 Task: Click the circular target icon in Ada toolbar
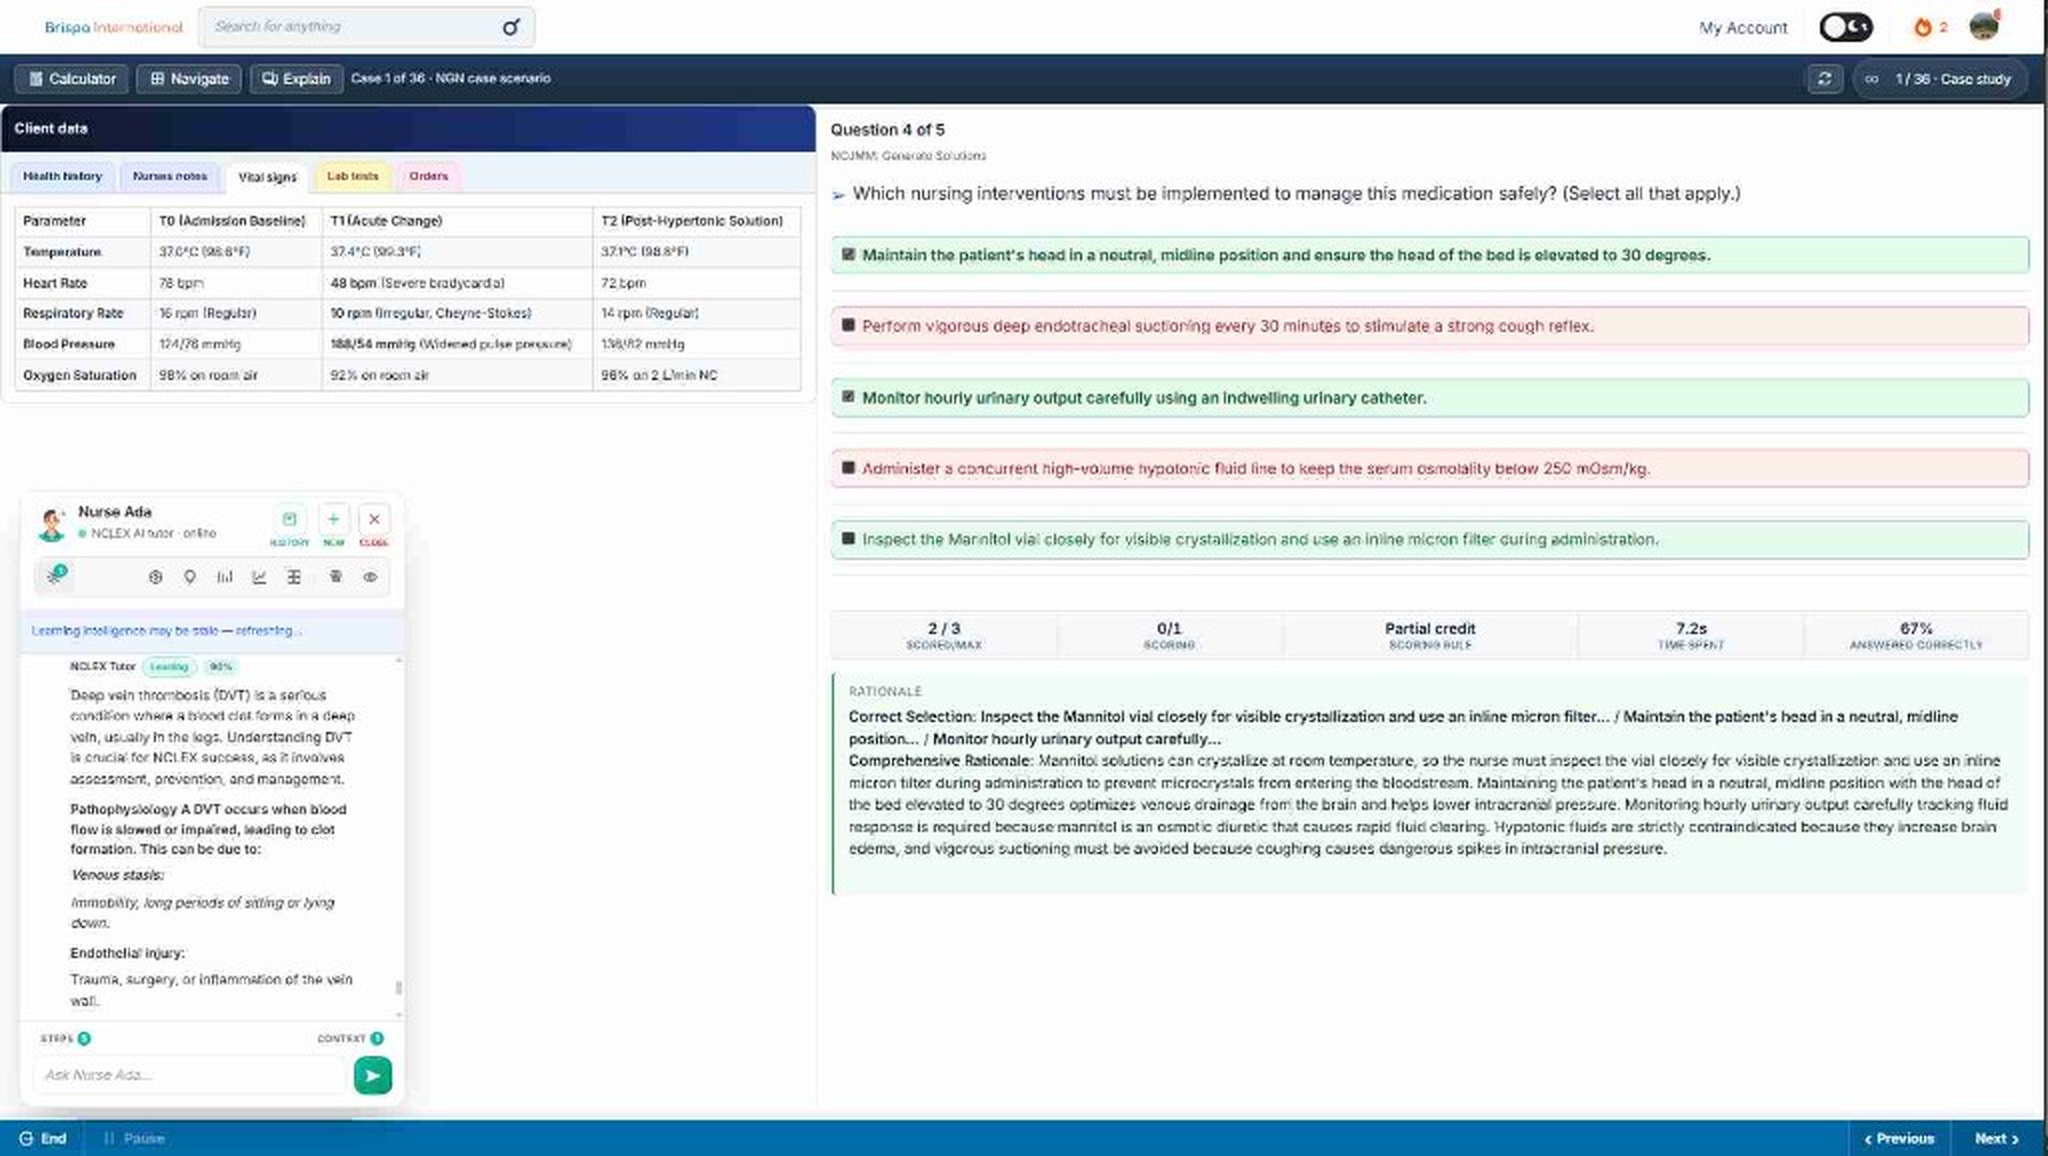tap(155, 577)
